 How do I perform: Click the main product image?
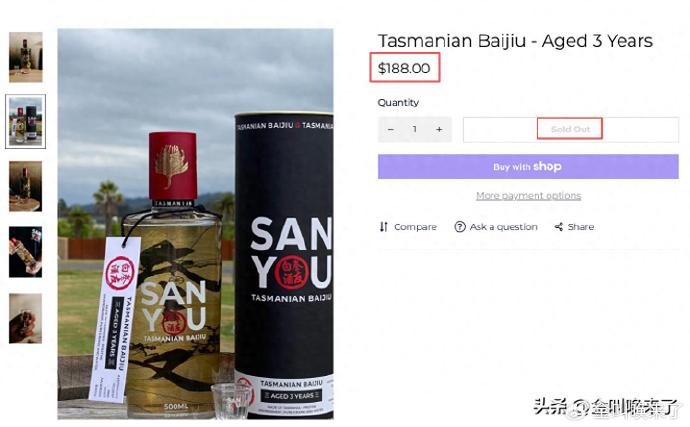point(195,224)
